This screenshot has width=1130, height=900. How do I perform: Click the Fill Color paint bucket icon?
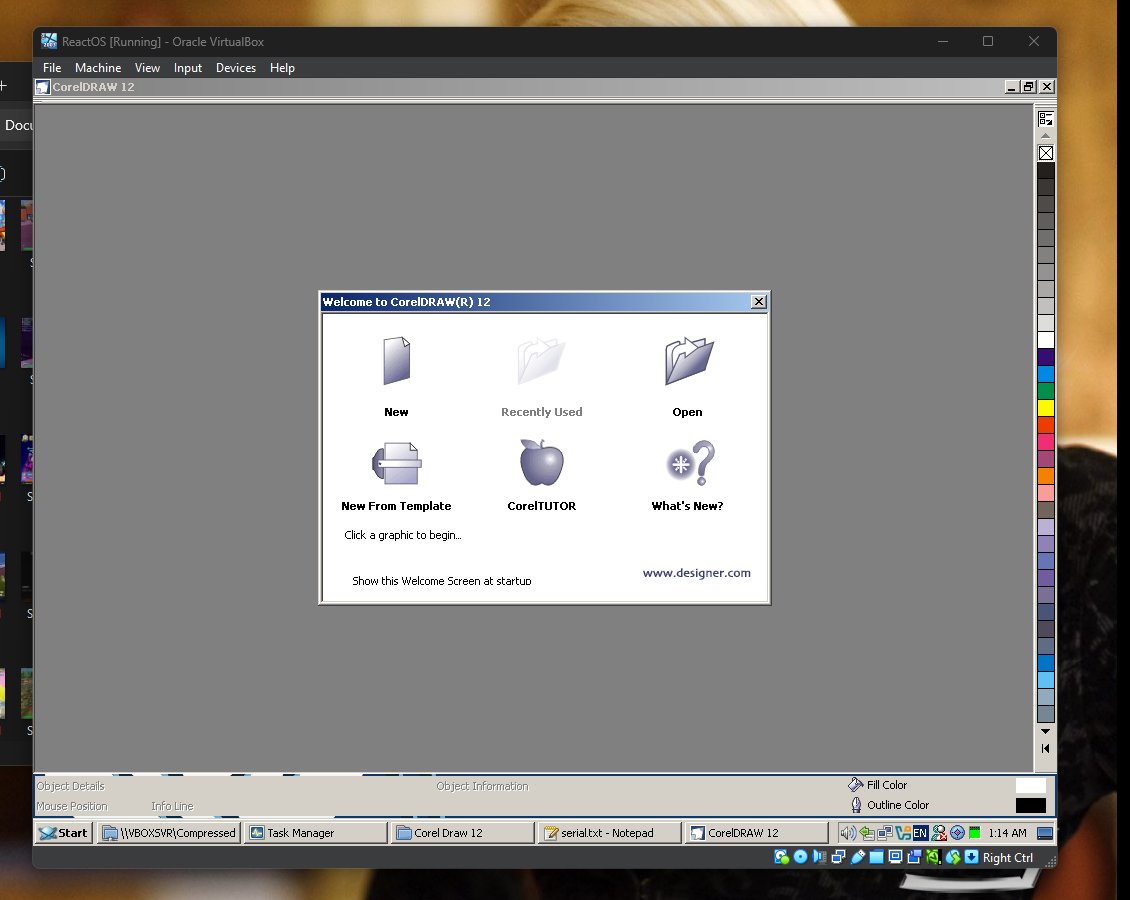855,785
